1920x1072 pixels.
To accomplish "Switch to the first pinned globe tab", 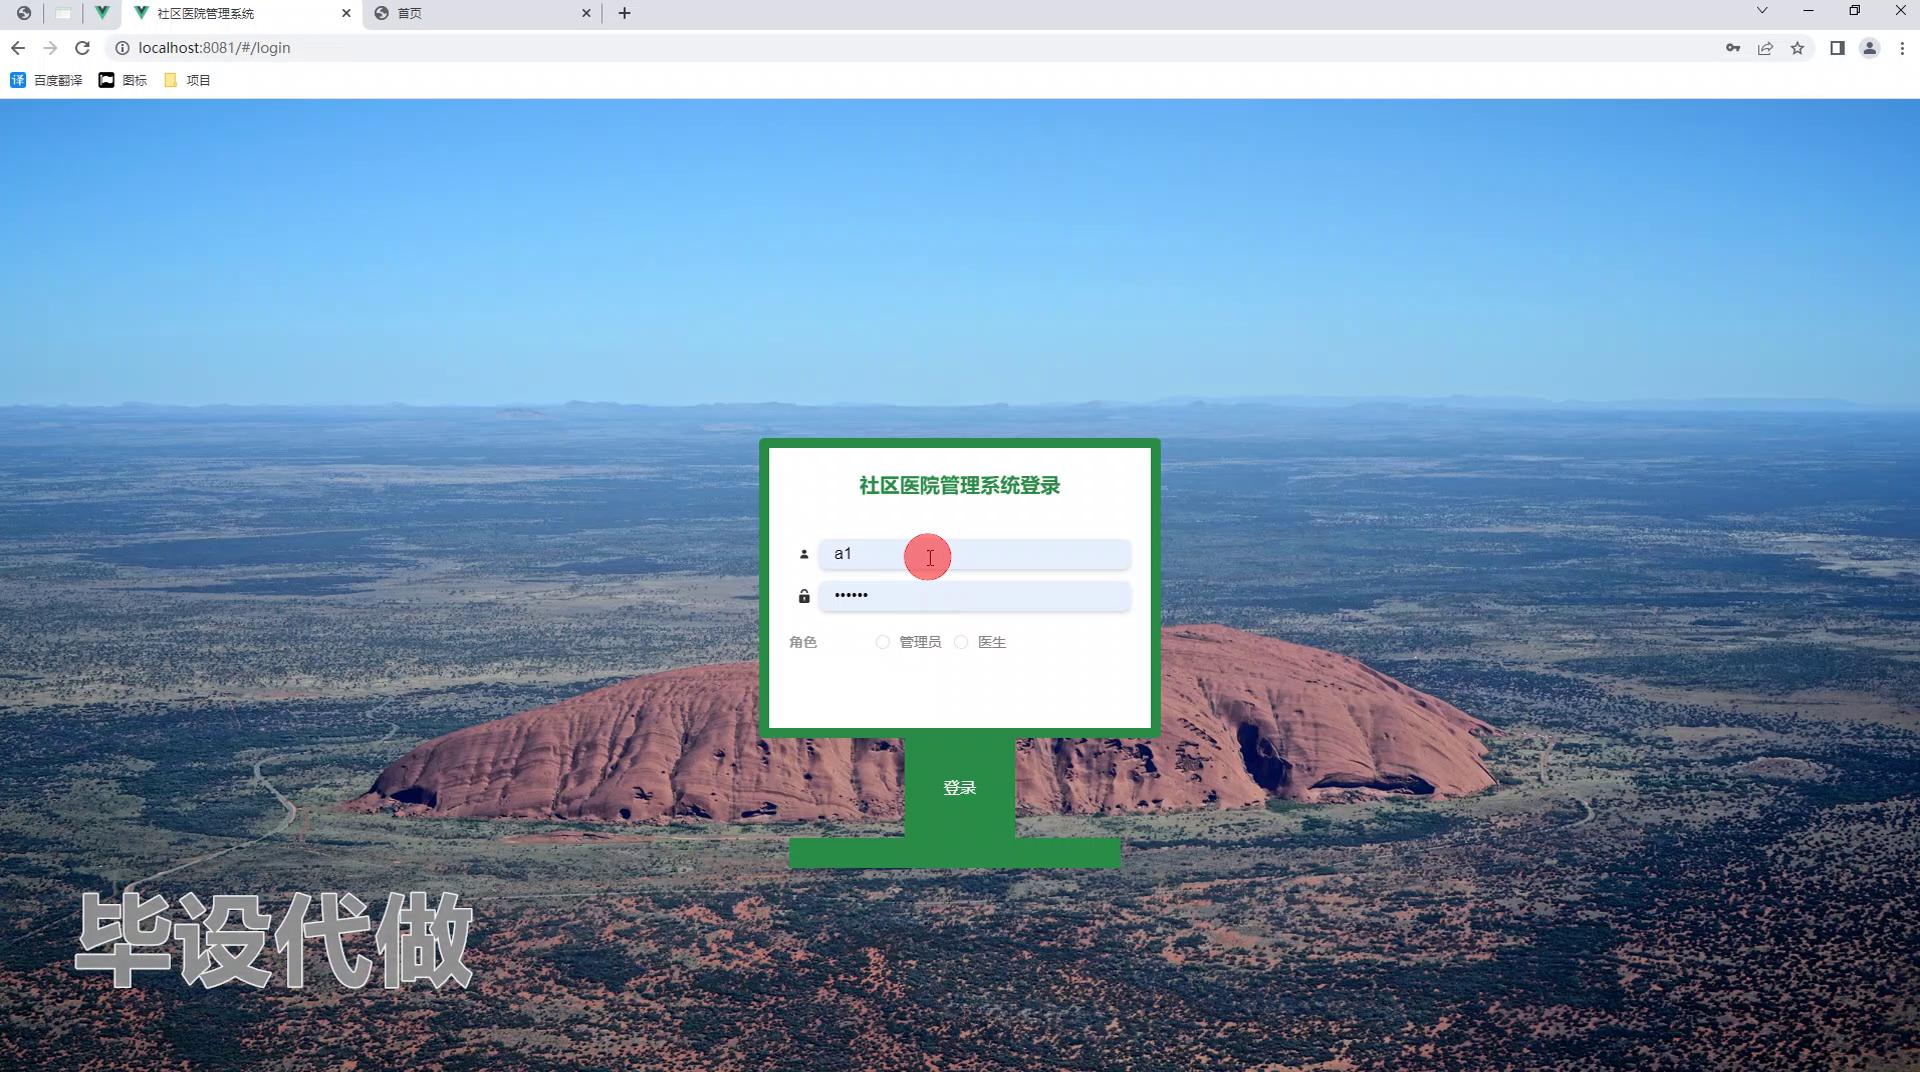I will click(24, 13).
